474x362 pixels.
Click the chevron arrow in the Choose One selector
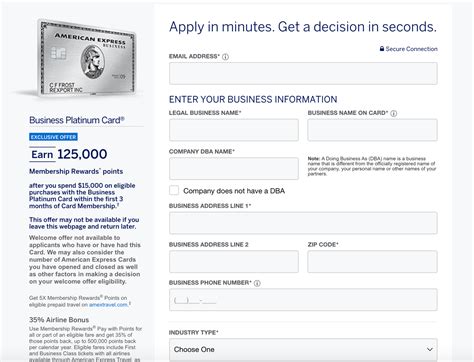430,349
